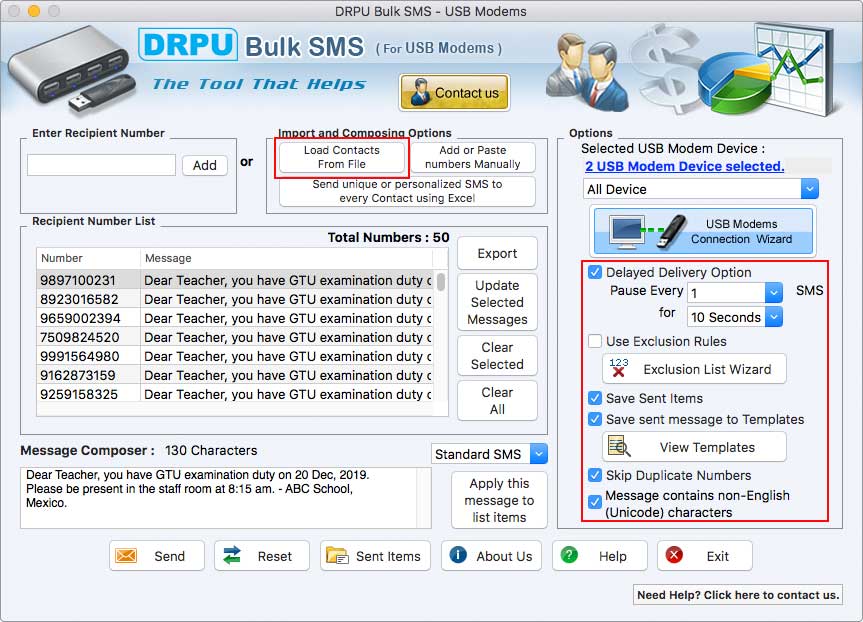Toggle Message contains non-English Unicode characters checkbox
Screen dimensions: 863x622
pos(595,502)
